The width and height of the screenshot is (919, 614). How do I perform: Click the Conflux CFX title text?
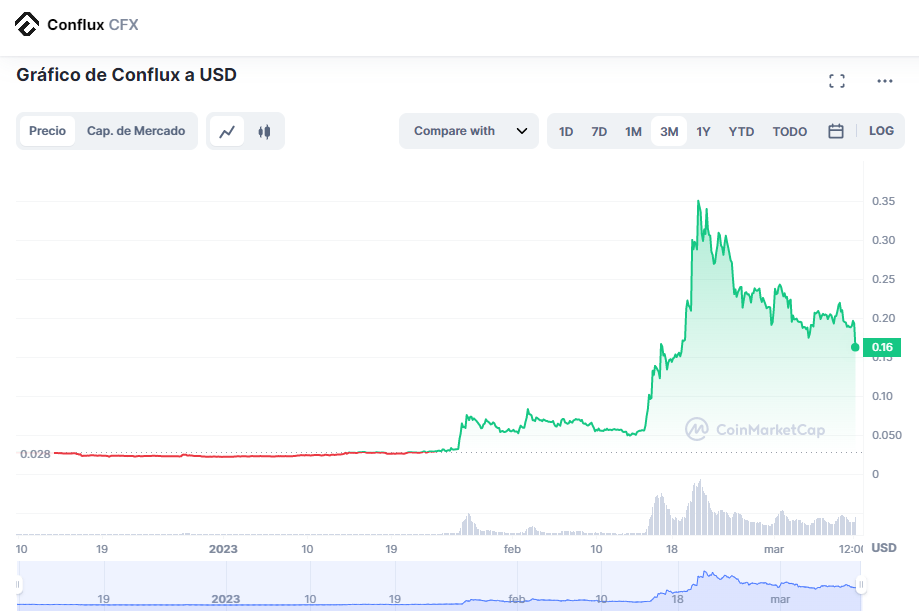93,25
